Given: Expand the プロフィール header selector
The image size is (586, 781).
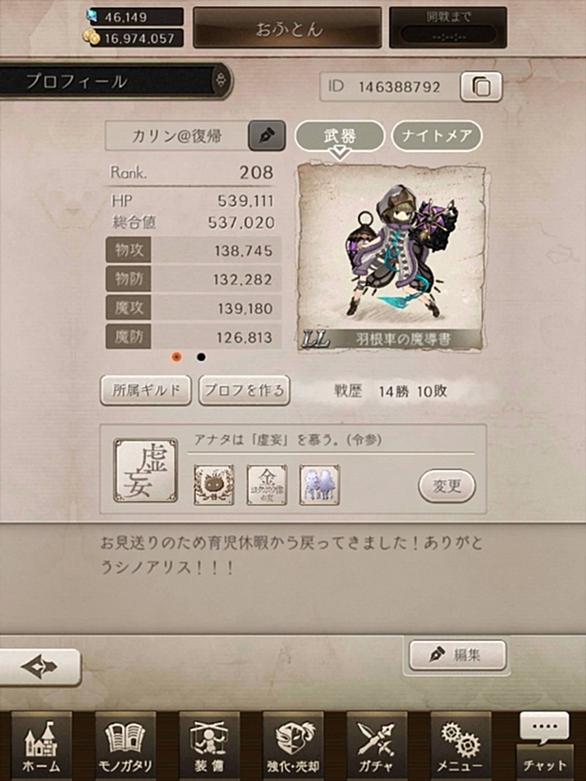Looking at the screenshot, I should coord(222,80).
